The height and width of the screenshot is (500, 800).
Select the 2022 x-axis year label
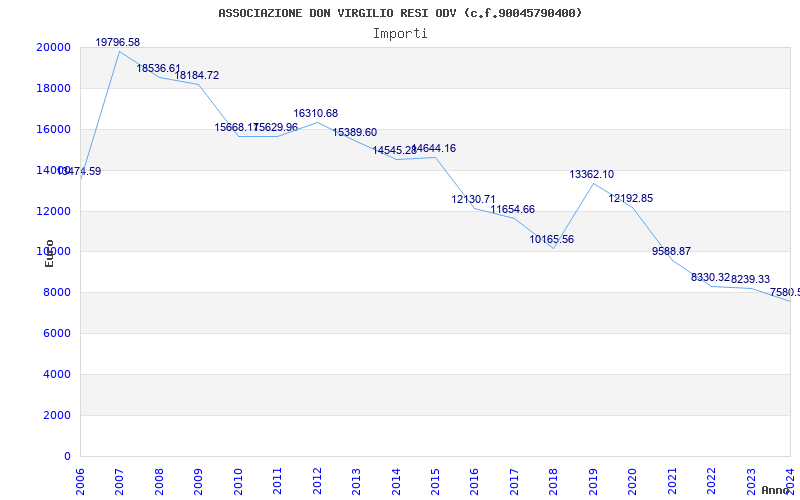711,481
